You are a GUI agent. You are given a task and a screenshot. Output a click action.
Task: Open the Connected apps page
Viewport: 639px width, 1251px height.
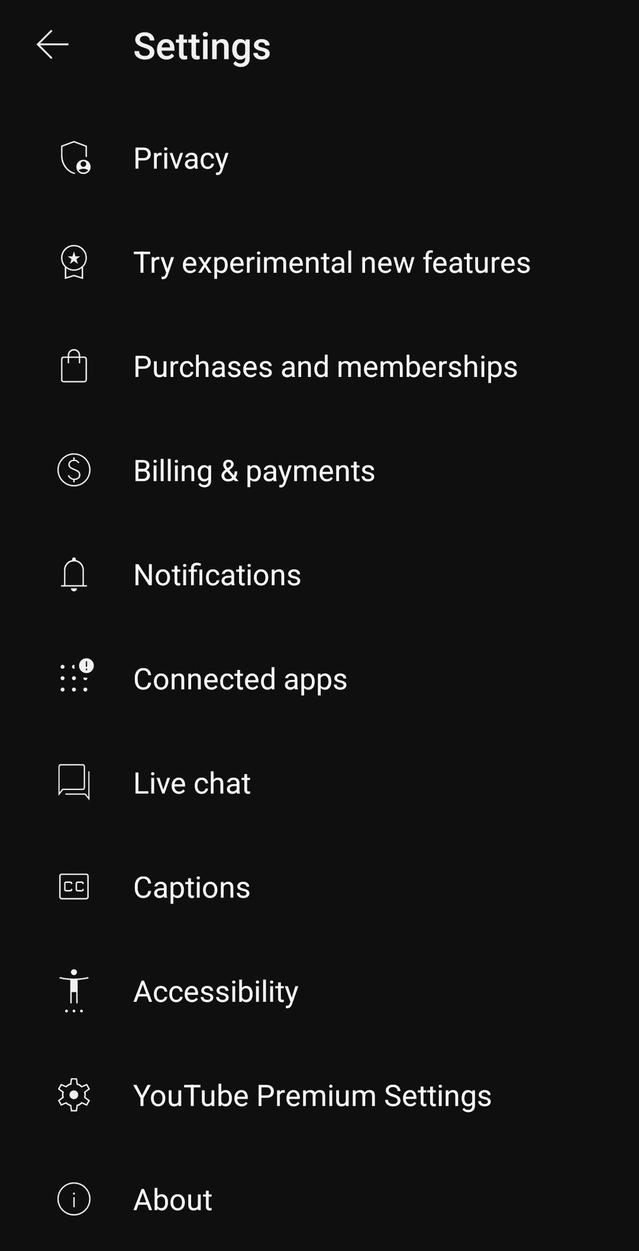pos(240,678)
